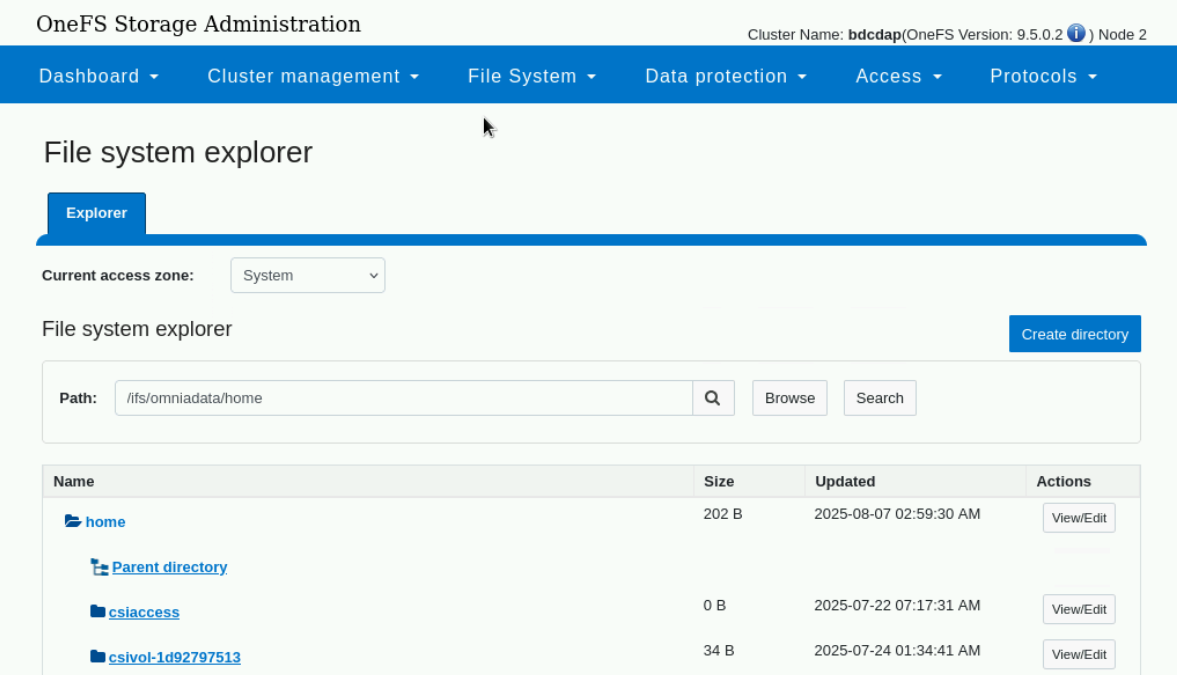Viewport: 1177px width, 675px height.
Task: Click the 2025-08-07 02:59:30 AM timestamp
Action: (897, 514)
